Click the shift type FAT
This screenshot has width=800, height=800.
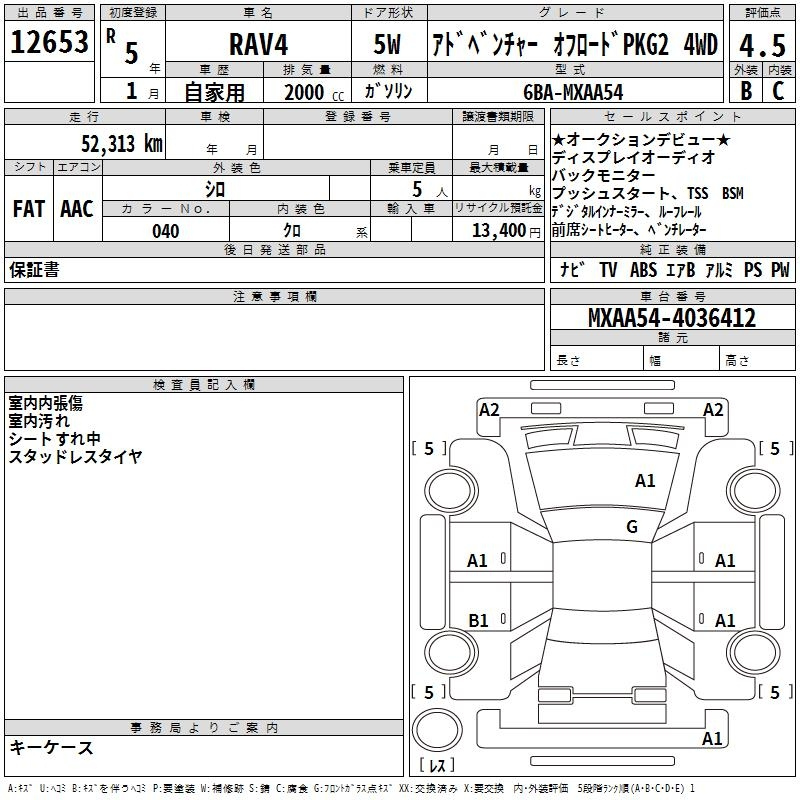pos(29,209)
